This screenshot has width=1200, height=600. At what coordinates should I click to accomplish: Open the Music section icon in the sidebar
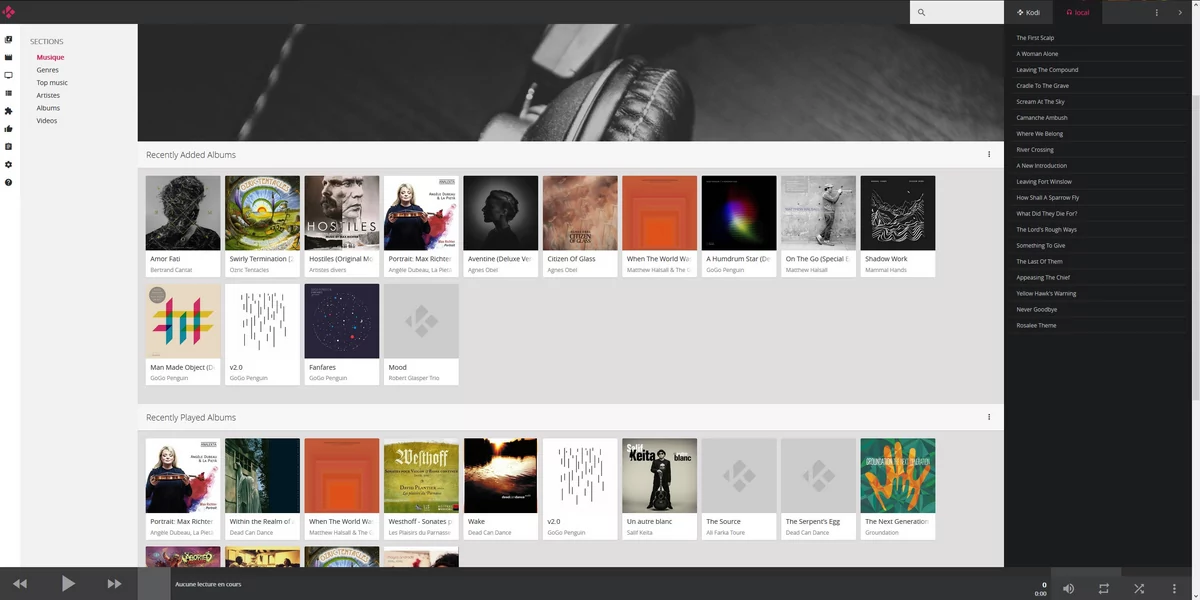[x=9, y=40]
